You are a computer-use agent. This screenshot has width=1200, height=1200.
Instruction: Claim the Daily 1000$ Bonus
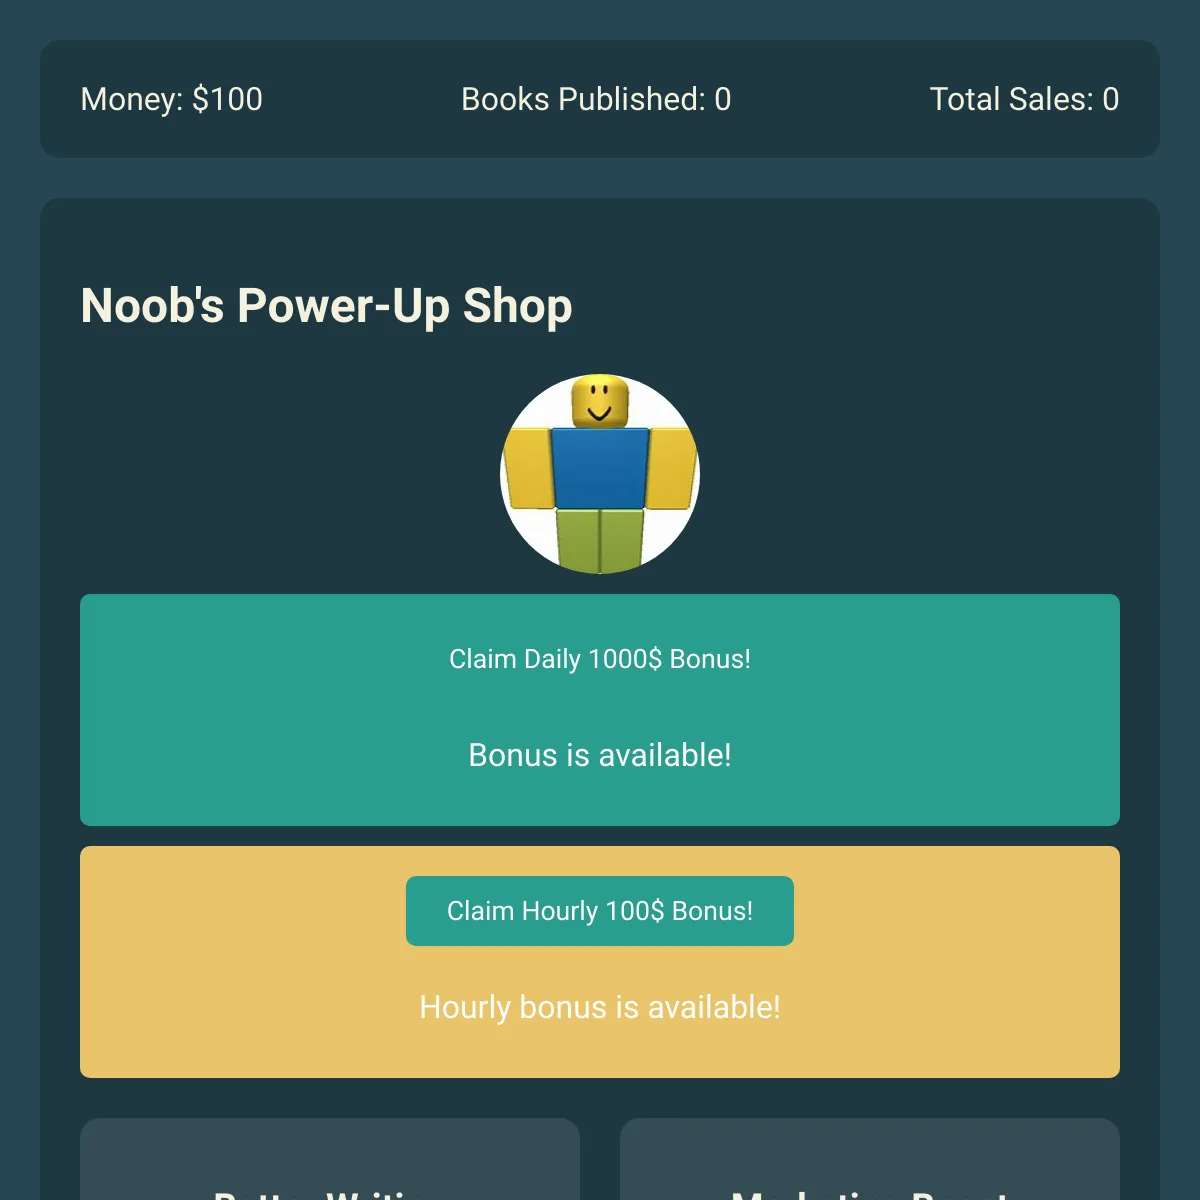coord(600,659)
